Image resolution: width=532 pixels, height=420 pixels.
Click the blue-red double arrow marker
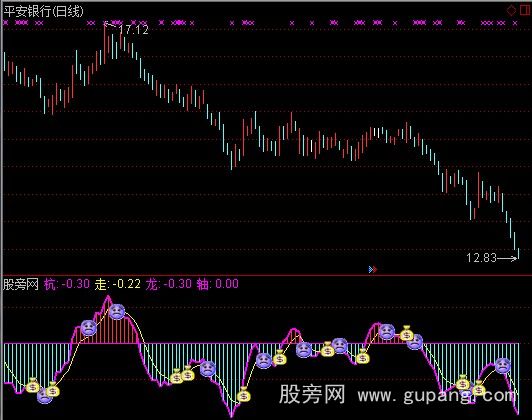(x=373, y=269)
